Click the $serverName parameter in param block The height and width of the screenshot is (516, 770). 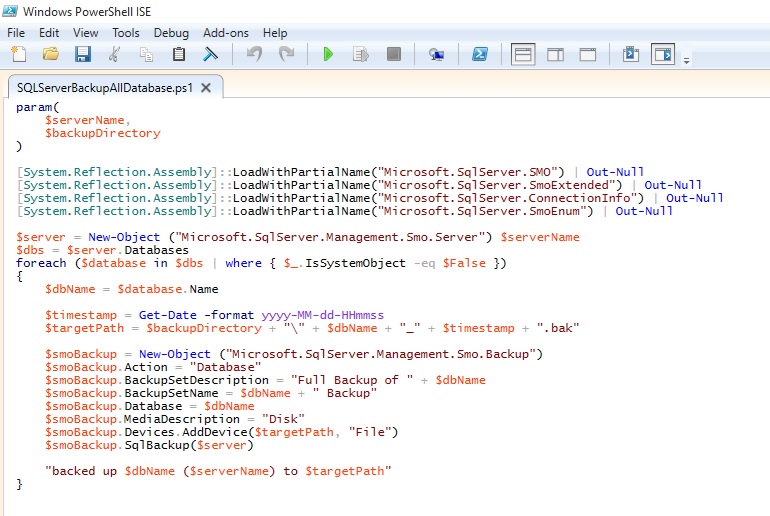click(84, 120)
